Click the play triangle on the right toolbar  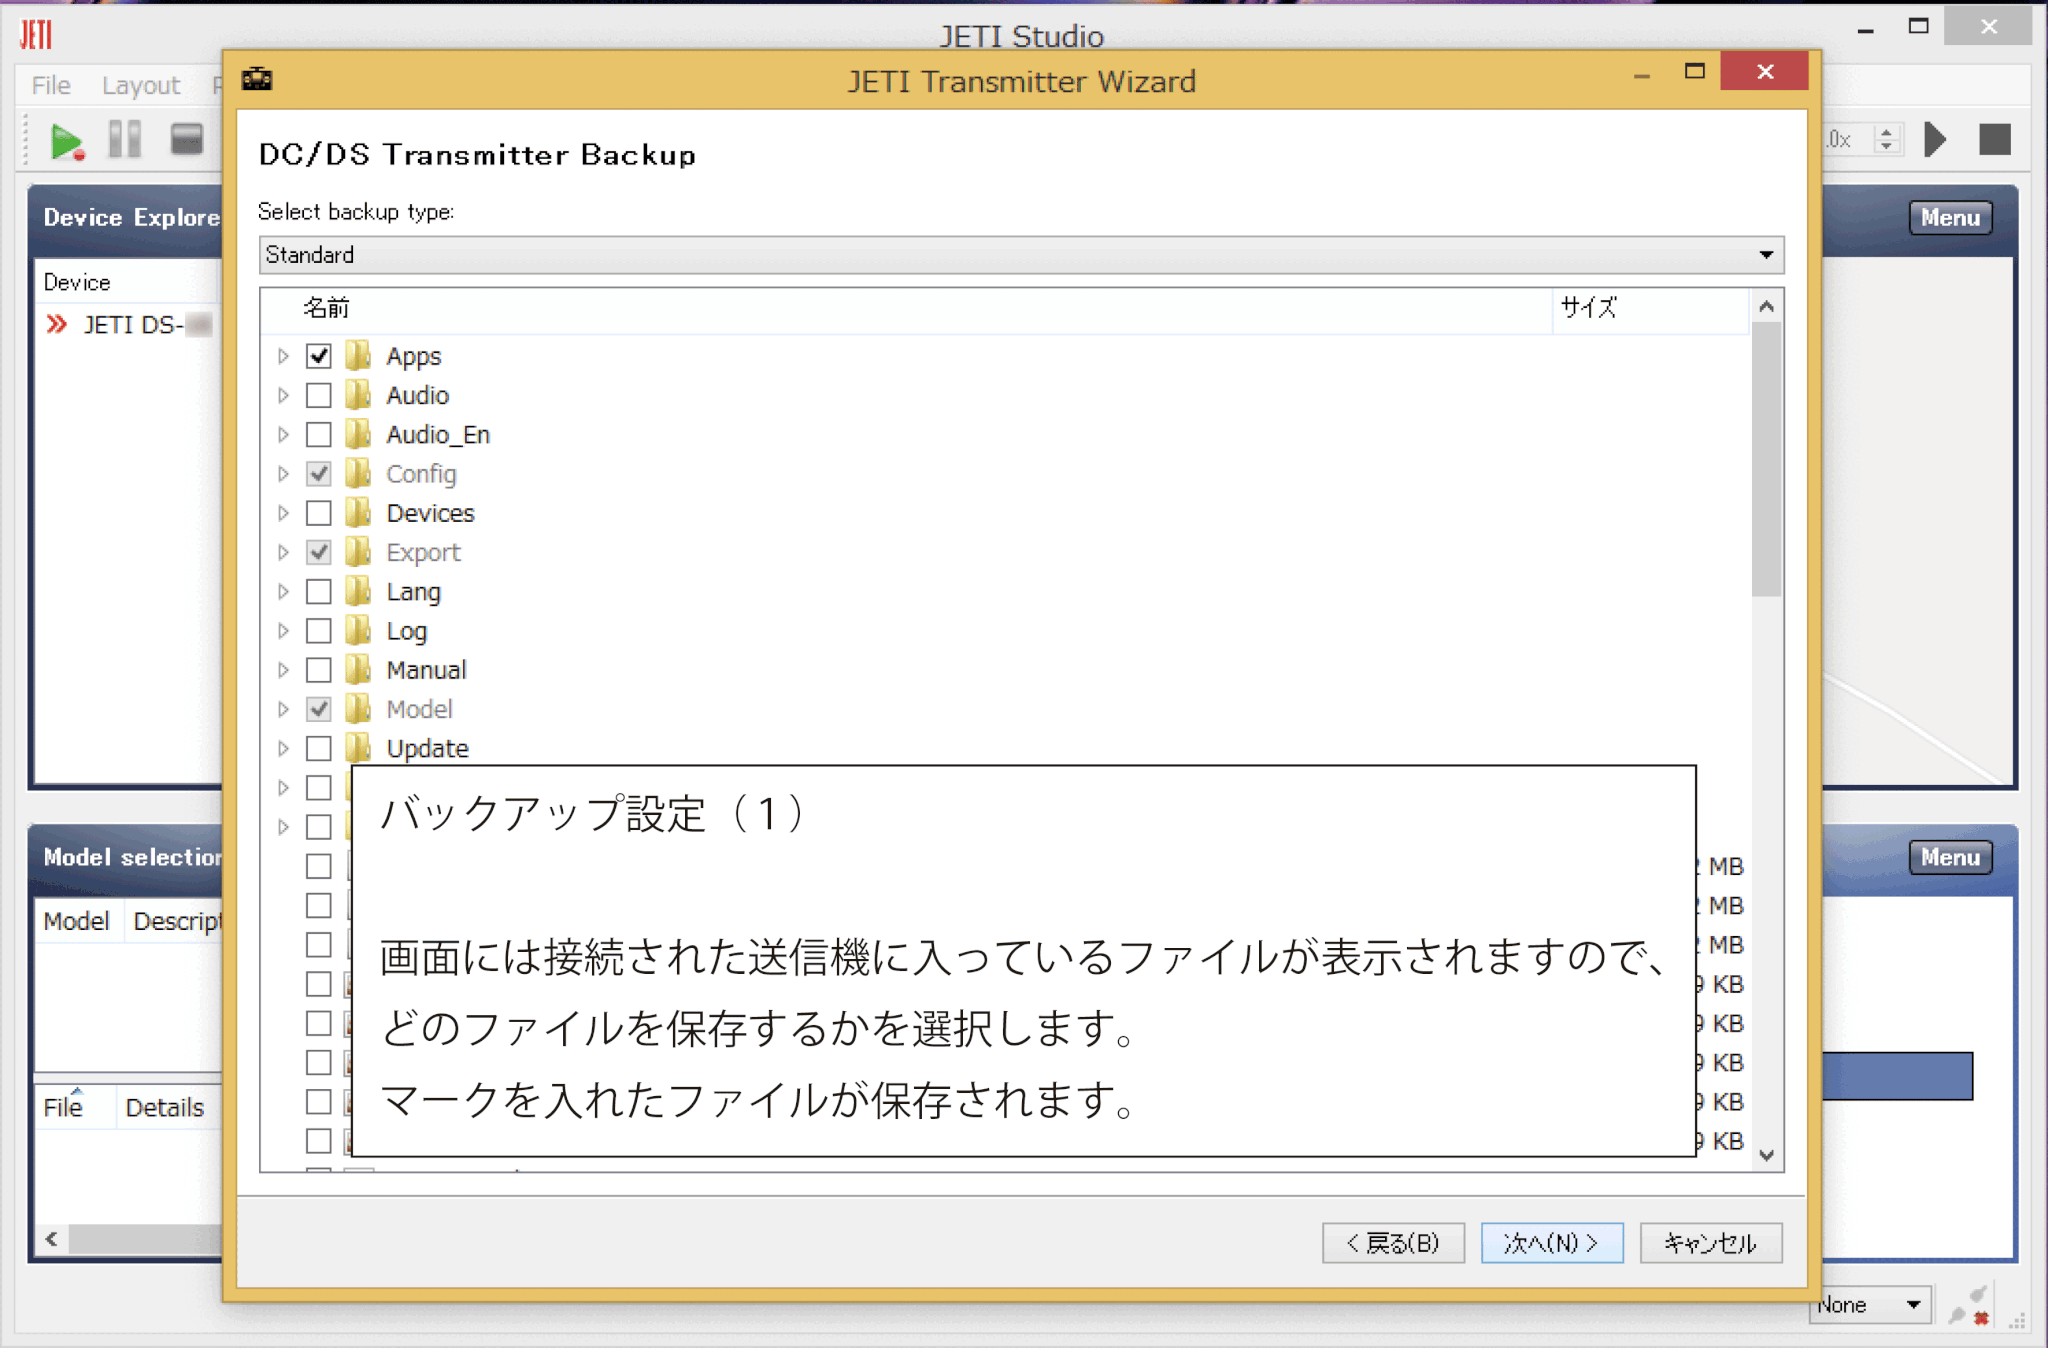tap(1936, 139)
